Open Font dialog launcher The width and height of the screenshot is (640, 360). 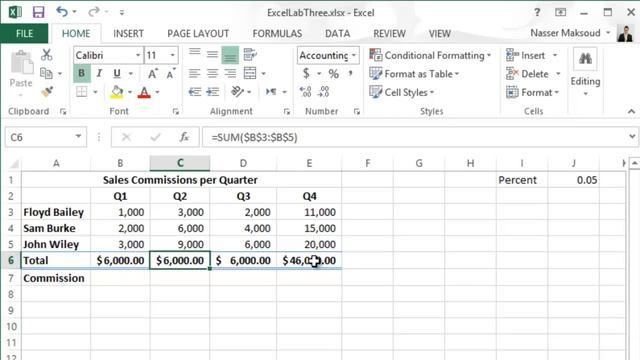tap(176, 111)
